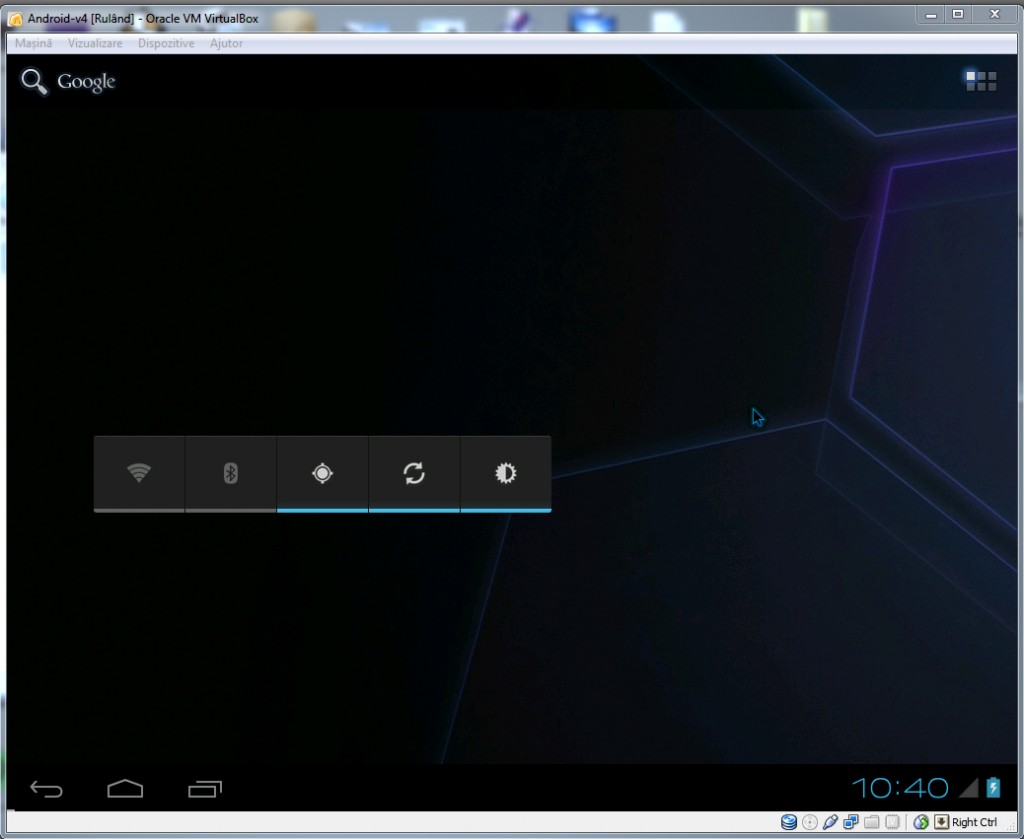The width and height of the screenshot is (1024, 839).
Task: Click the 10:40 clock in system bar
Action: pos(900,788)
